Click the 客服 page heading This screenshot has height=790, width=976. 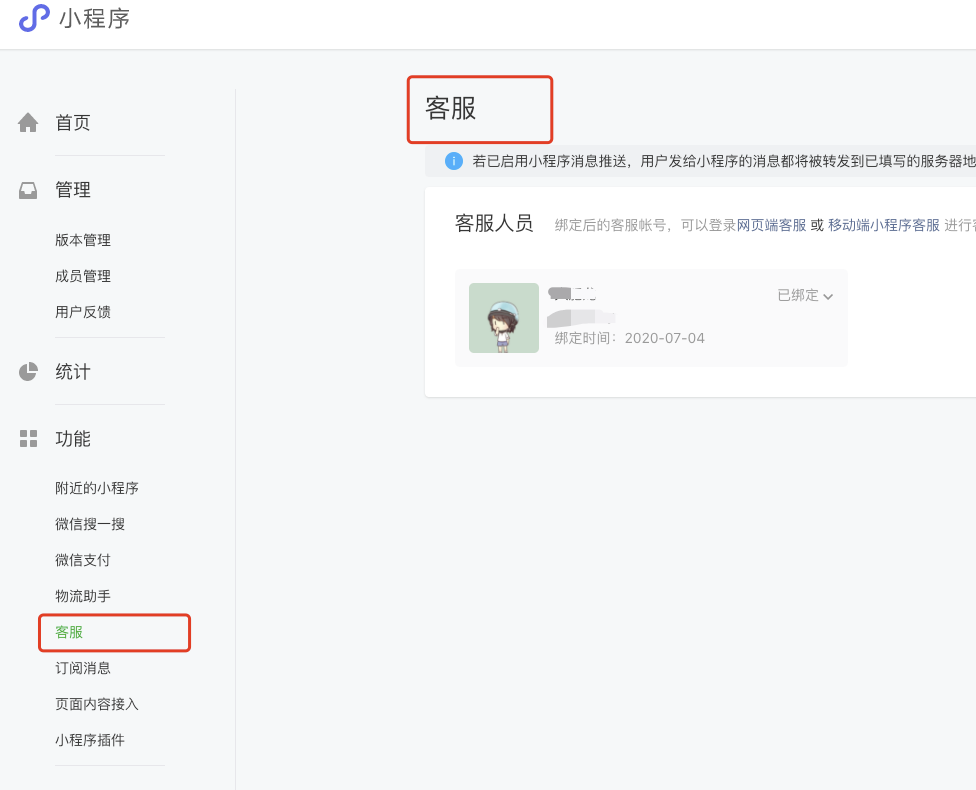(451, 108)
